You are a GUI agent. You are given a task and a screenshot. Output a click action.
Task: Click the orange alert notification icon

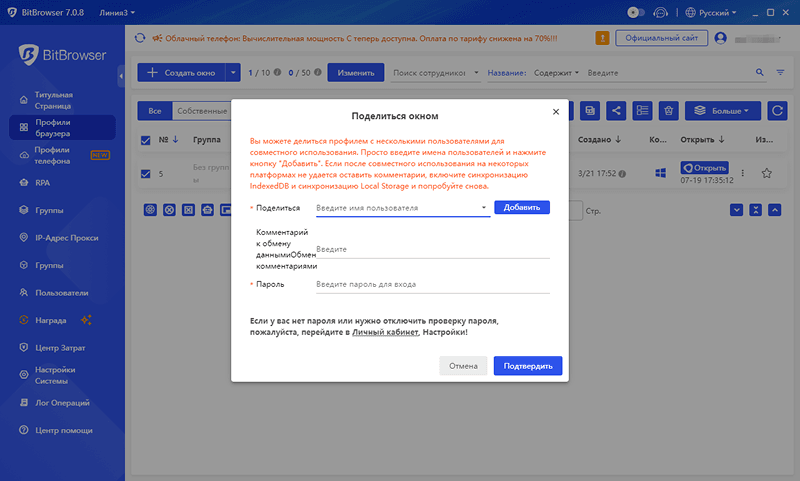602,38
